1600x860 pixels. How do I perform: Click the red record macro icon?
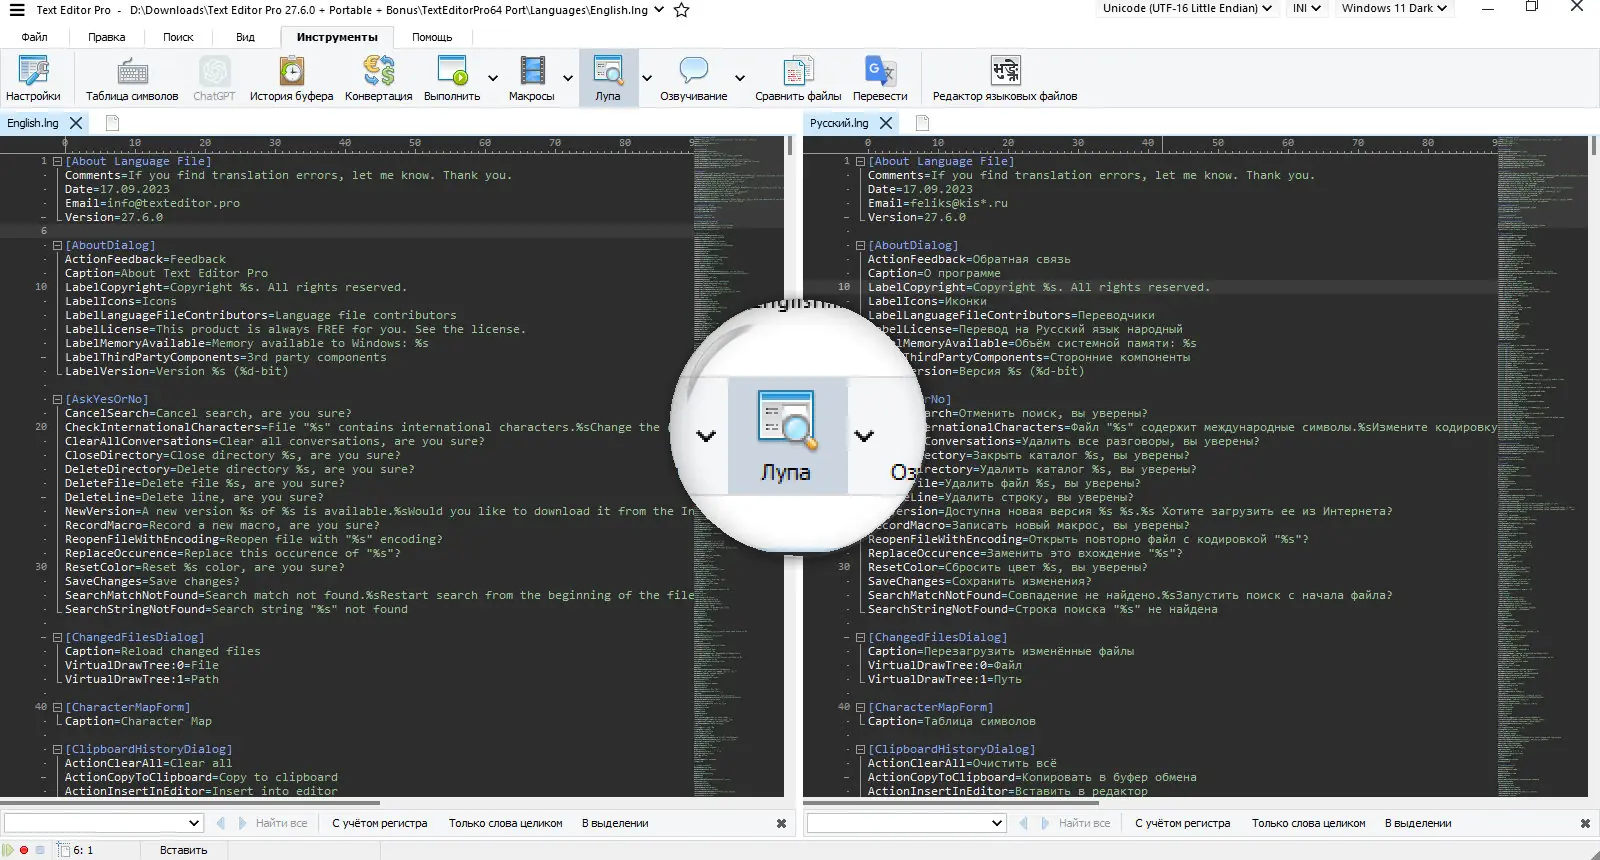click(24, 850)
